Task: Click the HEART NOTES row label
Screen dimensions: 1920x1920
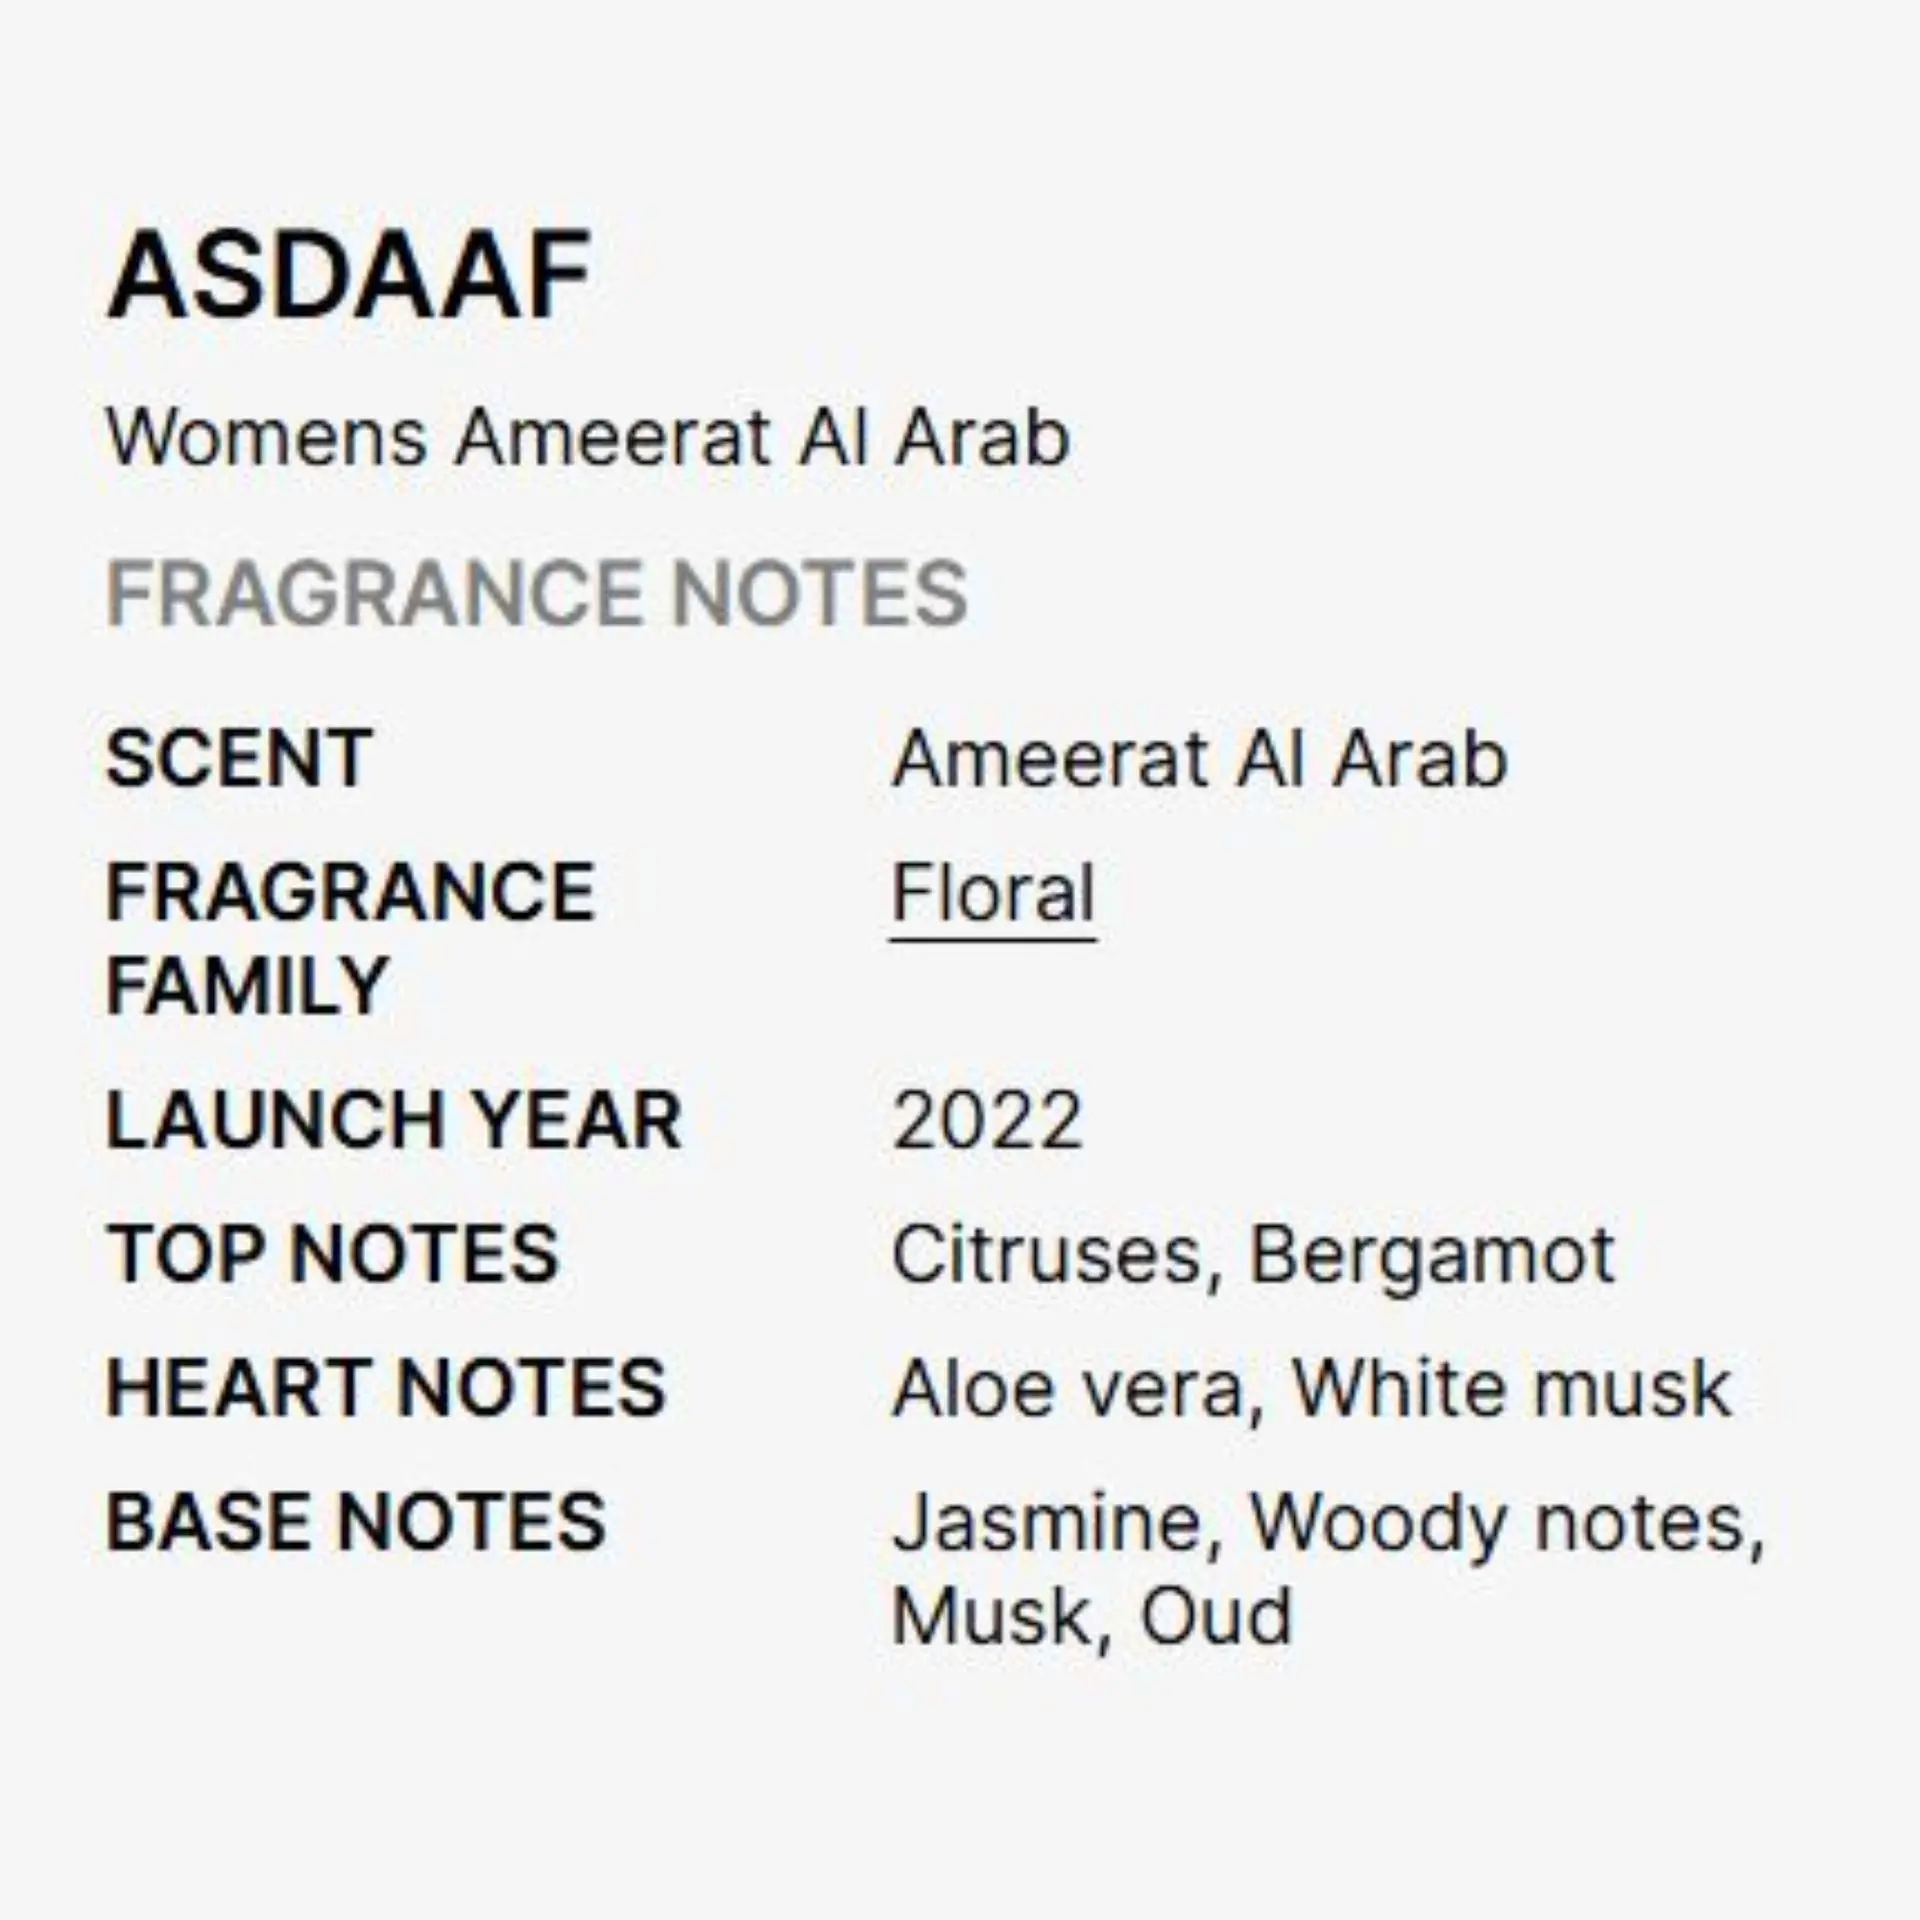Action: (386, 1387)
